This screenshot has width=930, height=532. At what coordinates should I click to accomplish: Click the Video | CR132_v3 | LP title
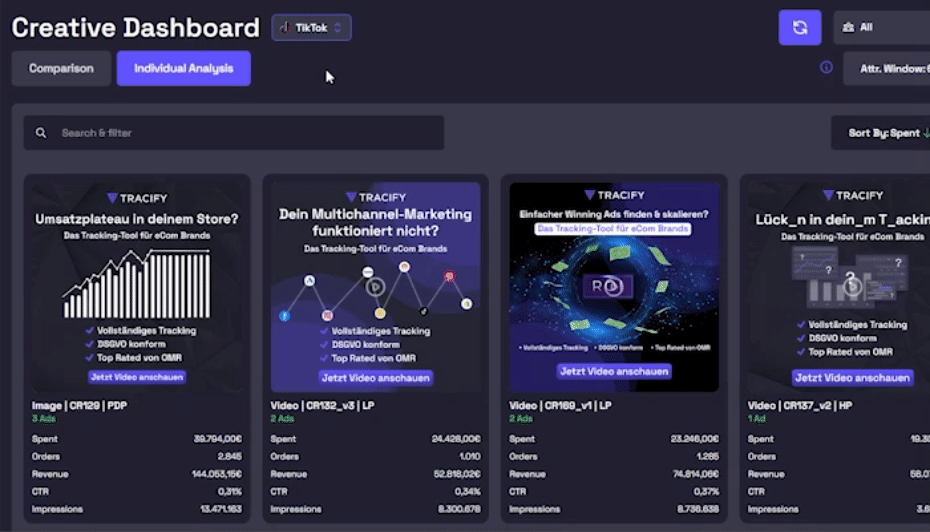[322, 406]
